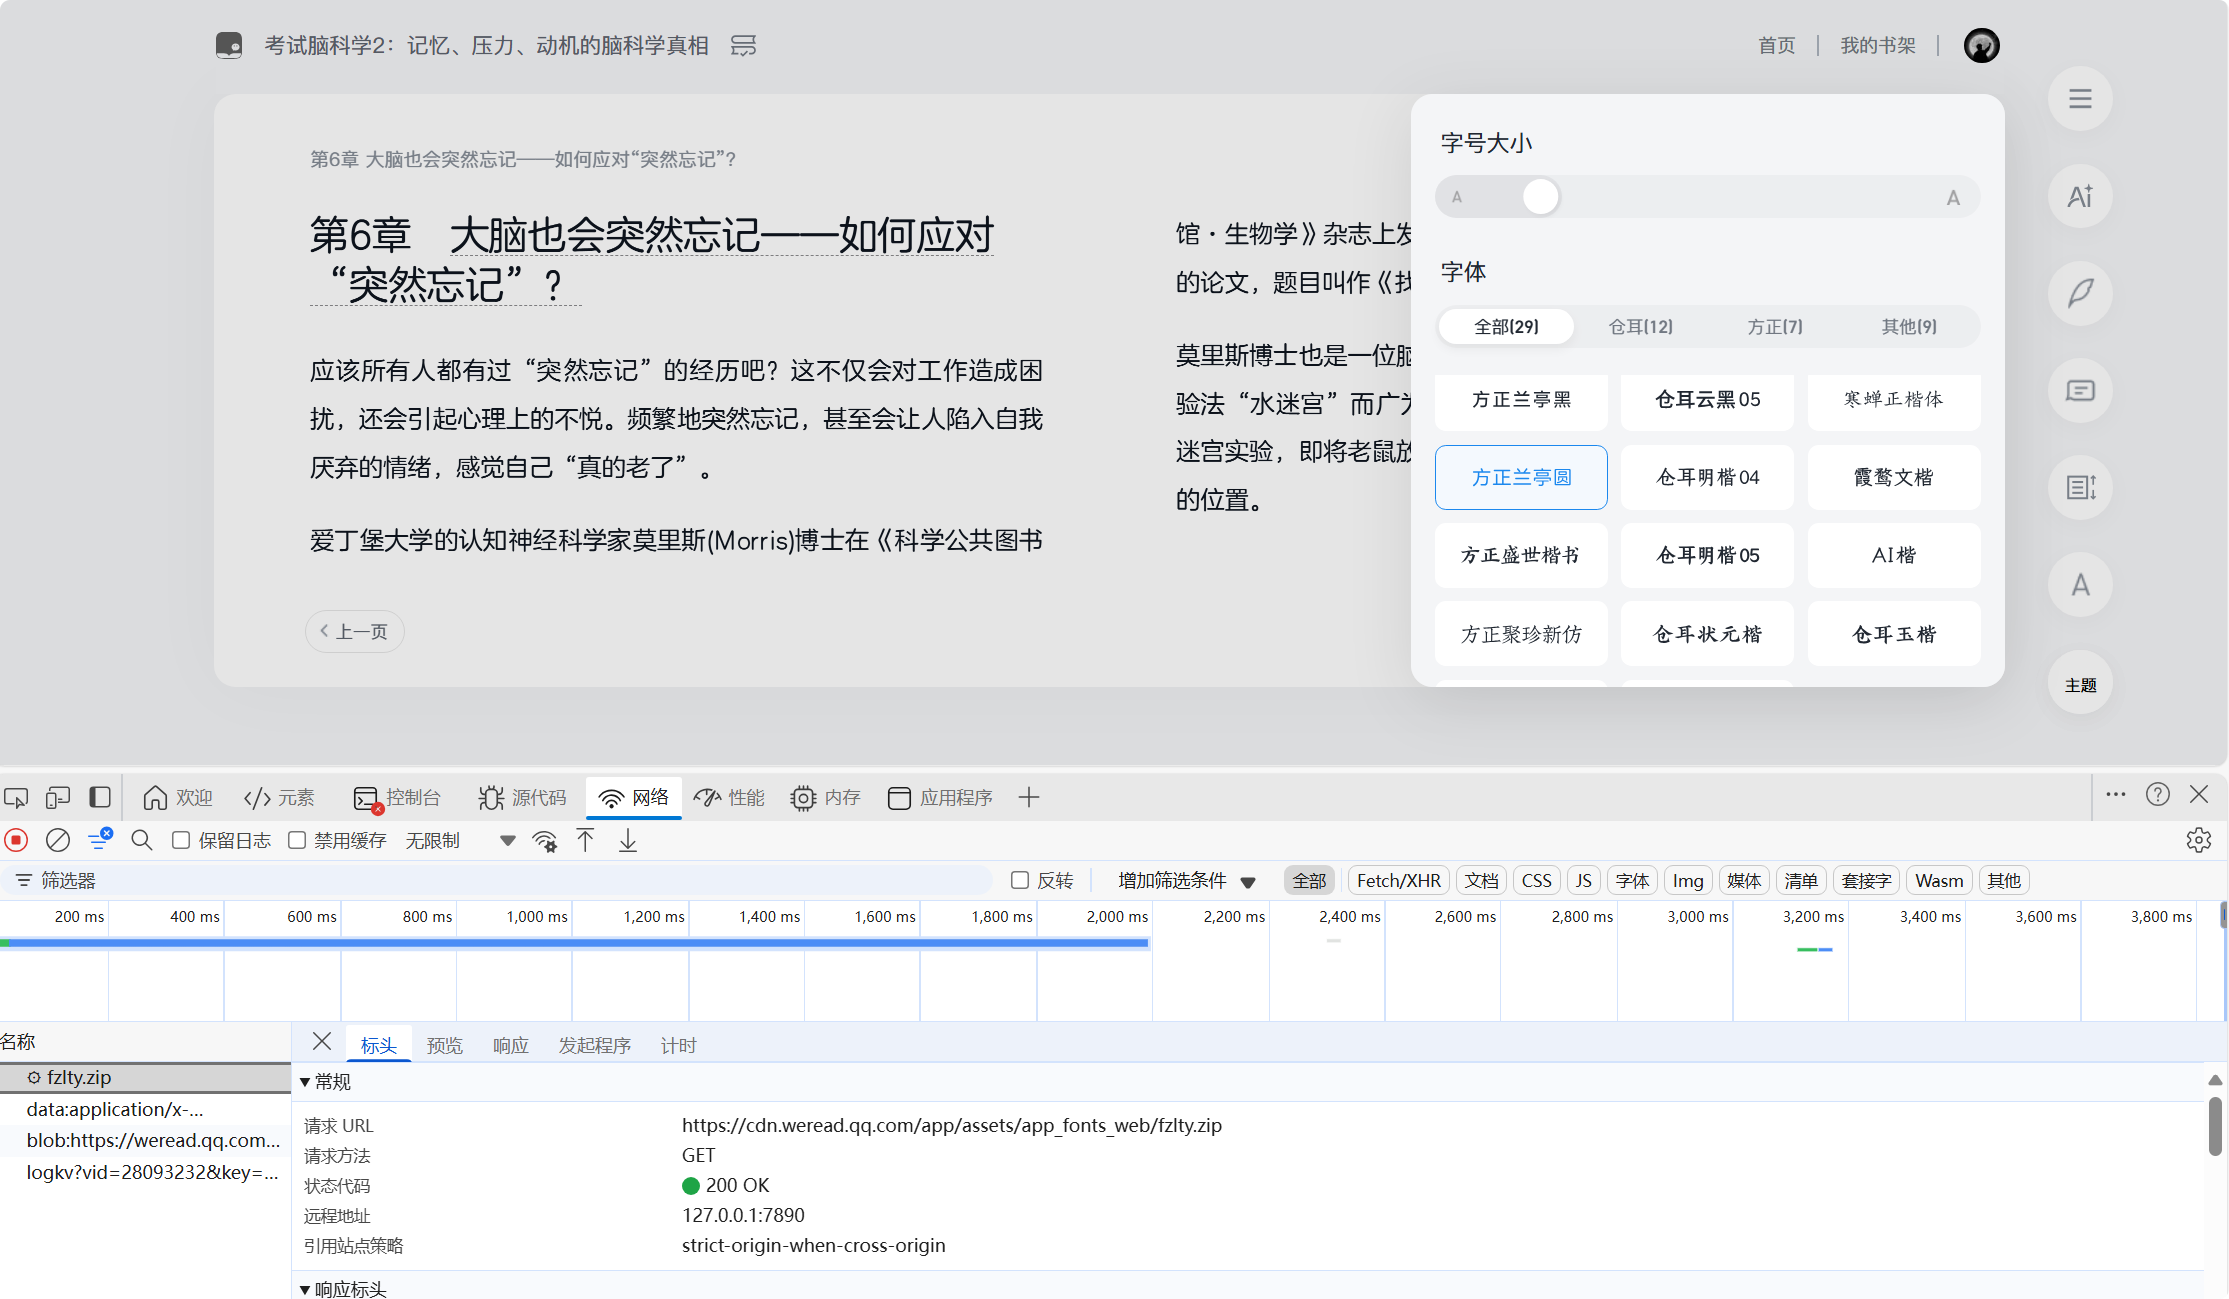2229x1299 pixels.
Task: Go to 上一页 previous page
Action: point(354,631)
